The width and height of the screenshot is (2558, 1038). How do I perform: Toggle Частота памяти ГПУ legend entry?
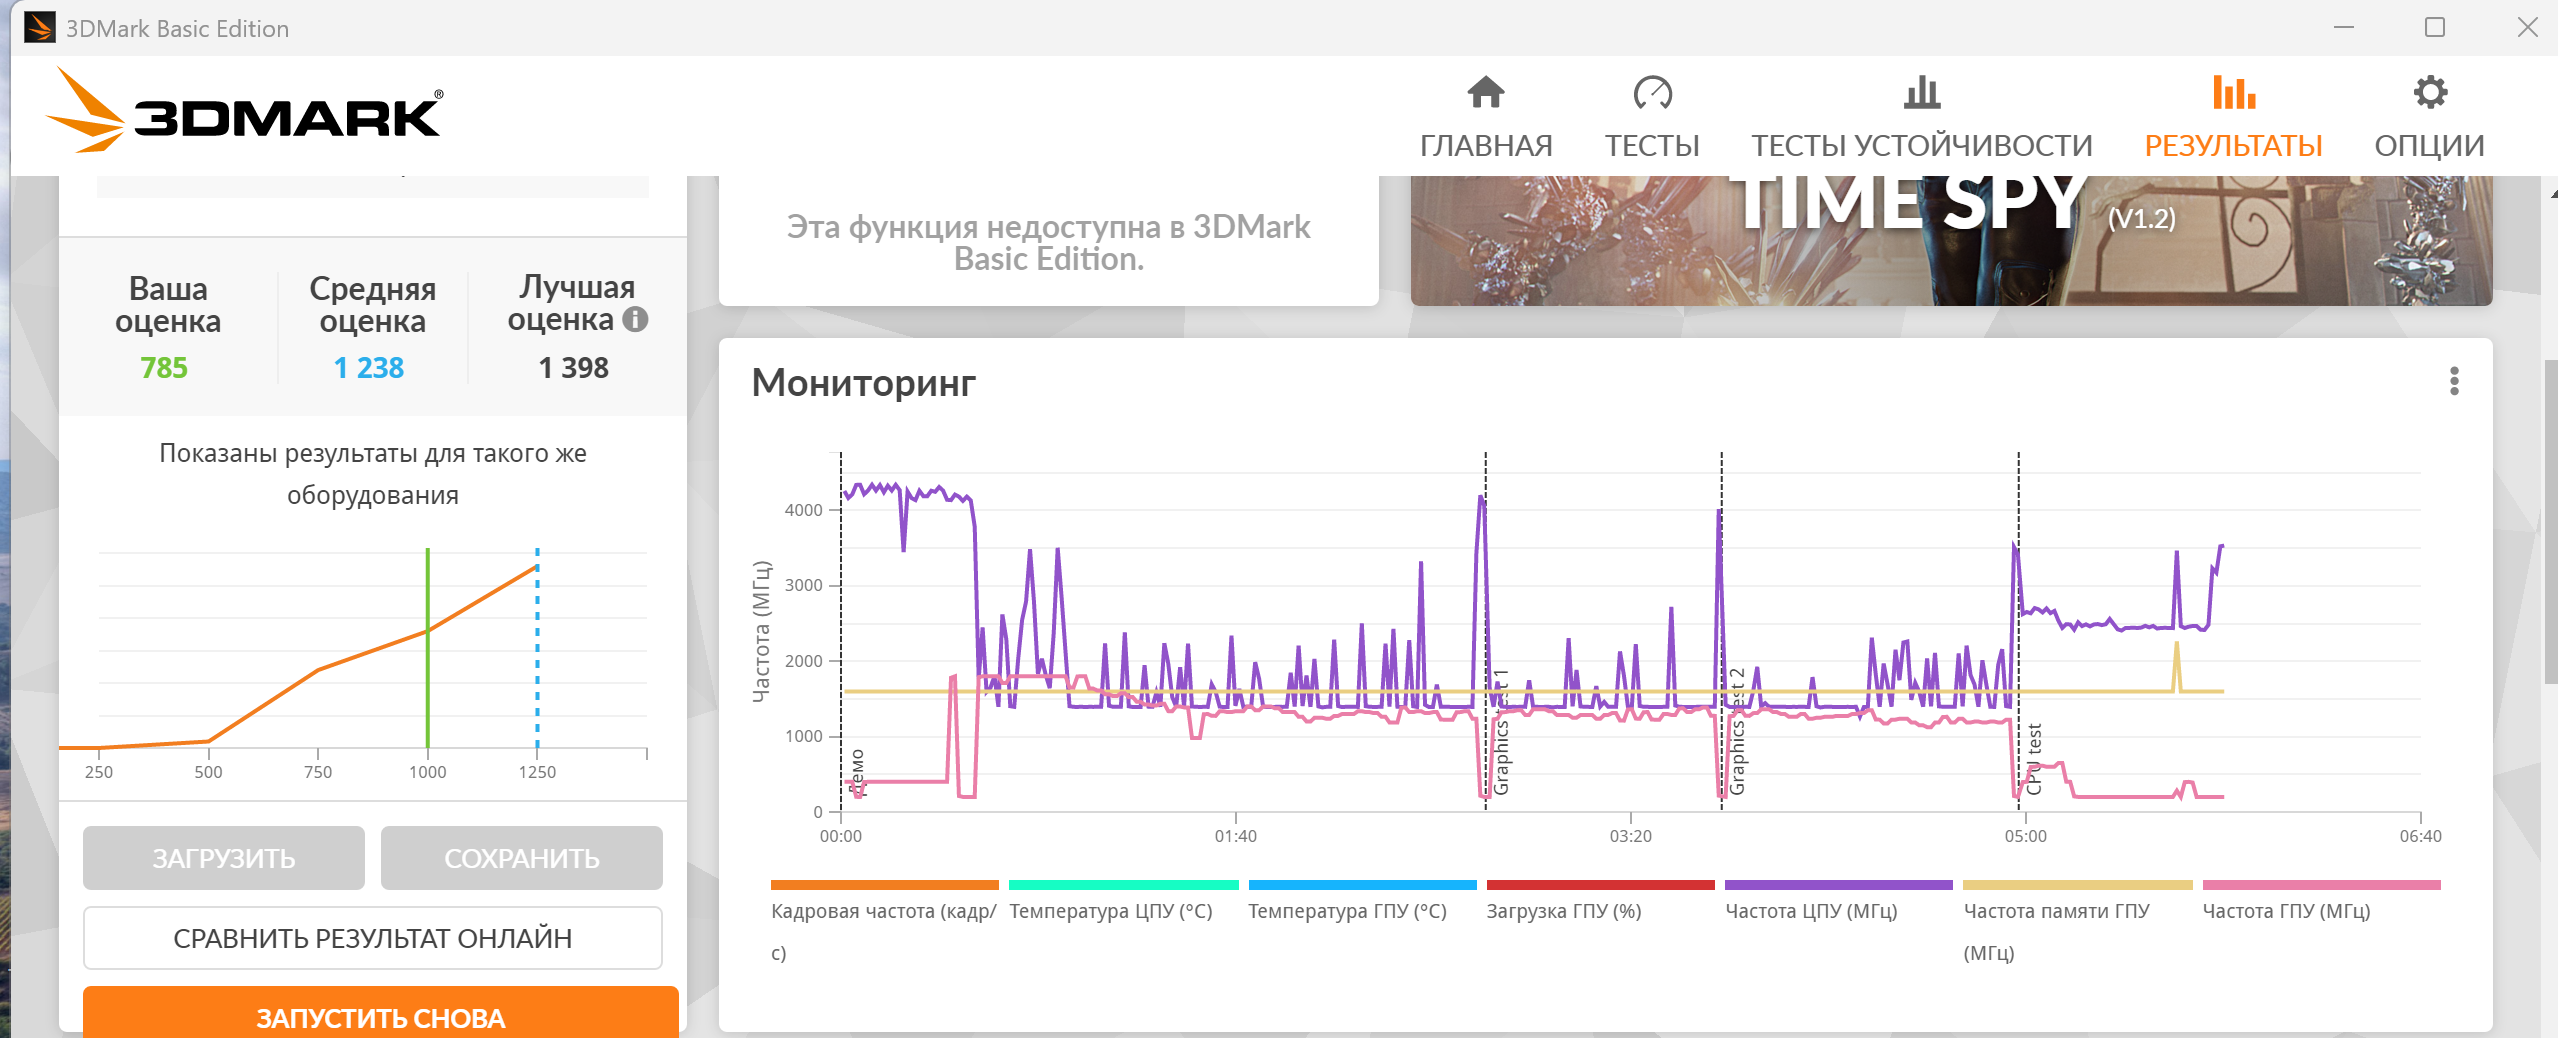pos(2077,920)
